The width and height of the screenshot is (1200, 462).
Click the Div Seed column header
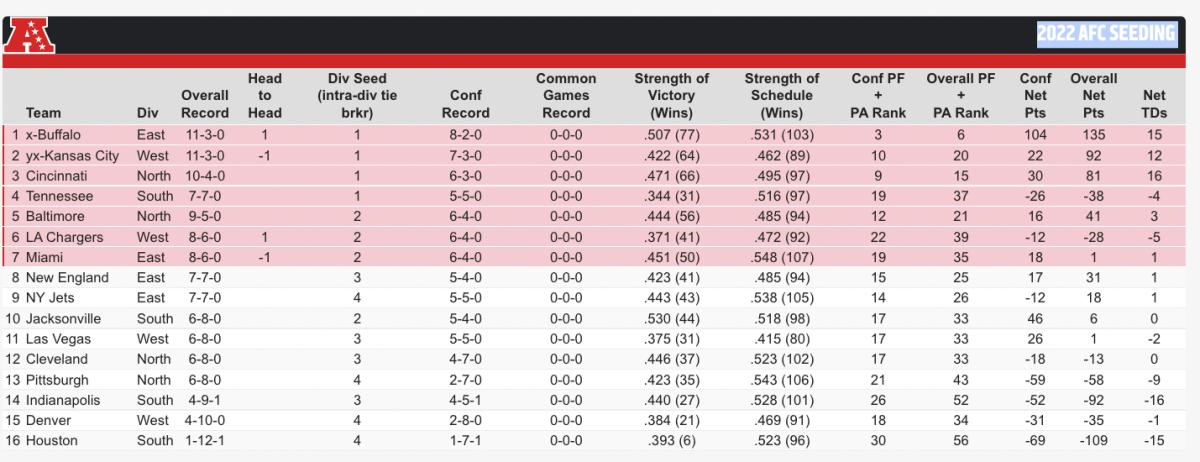point(357,96)
